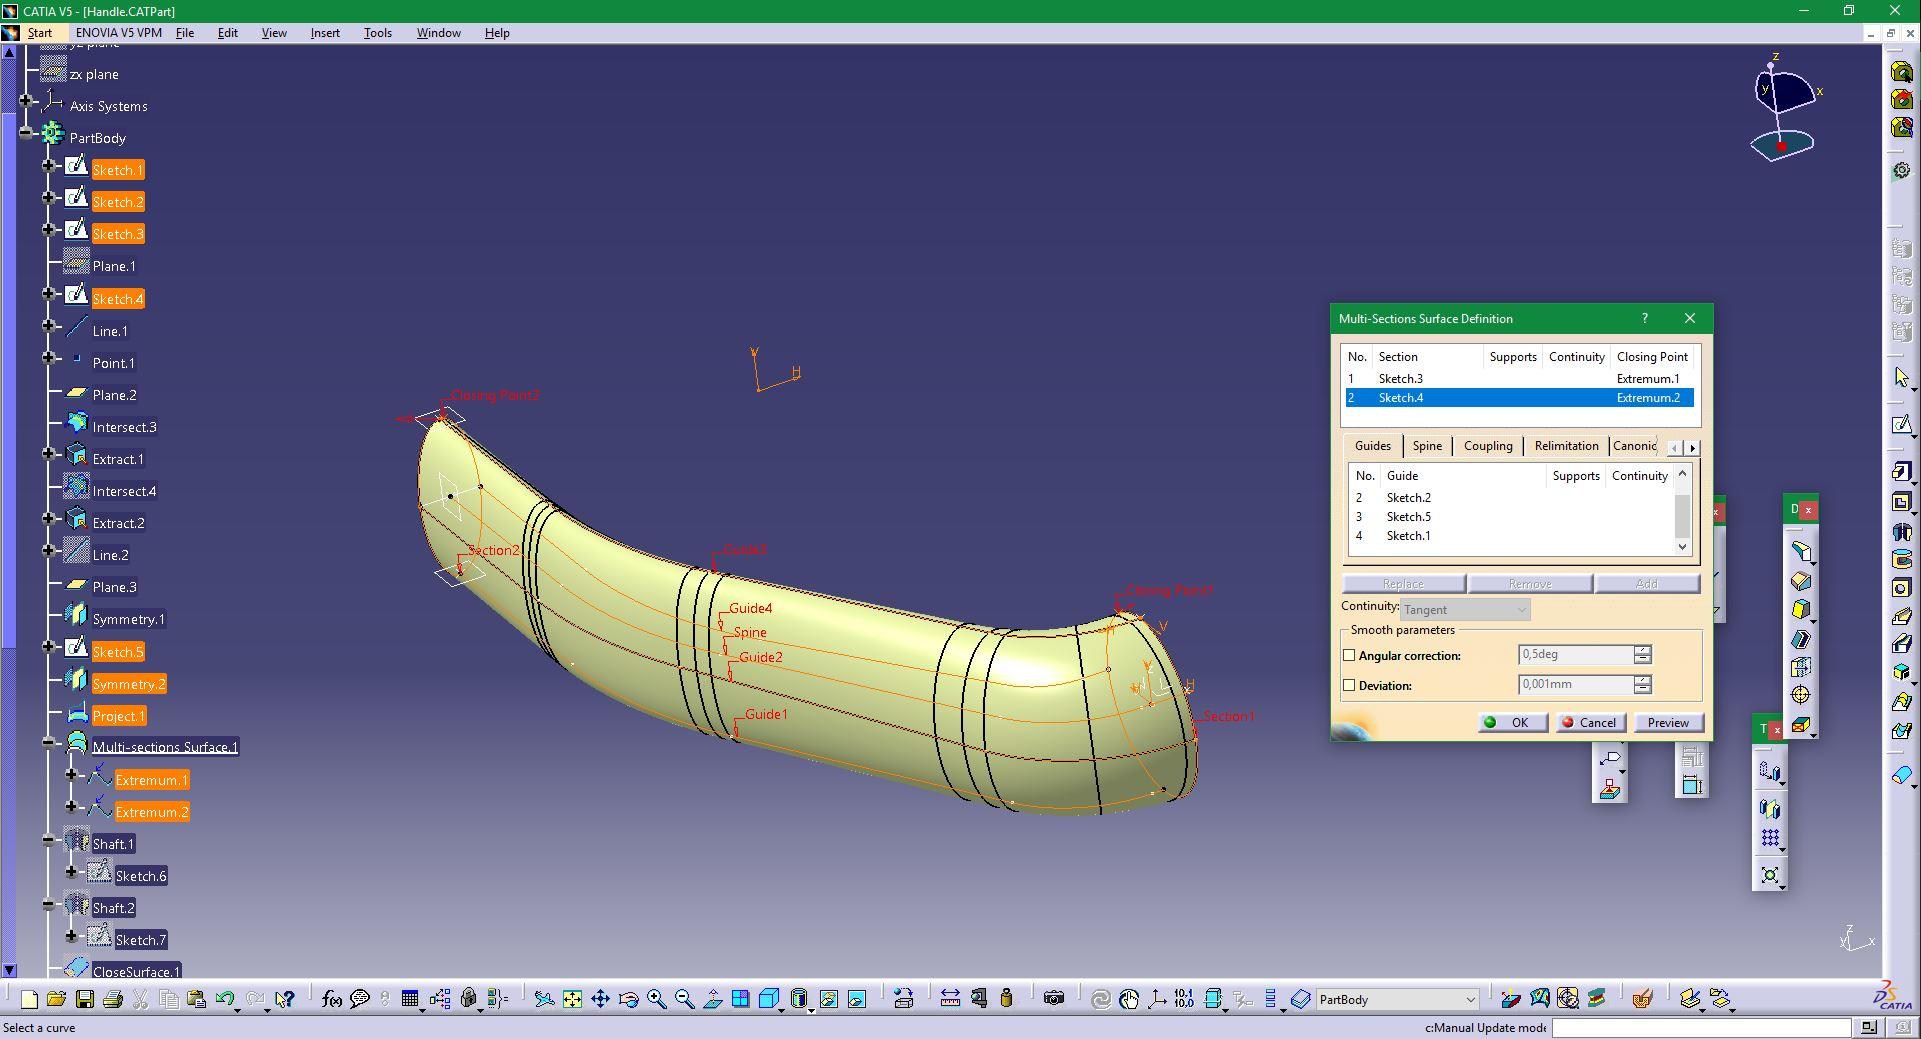1921x1039 pixels.
Task: Open the Formula f(x) editor
Action: coord(332,999)
